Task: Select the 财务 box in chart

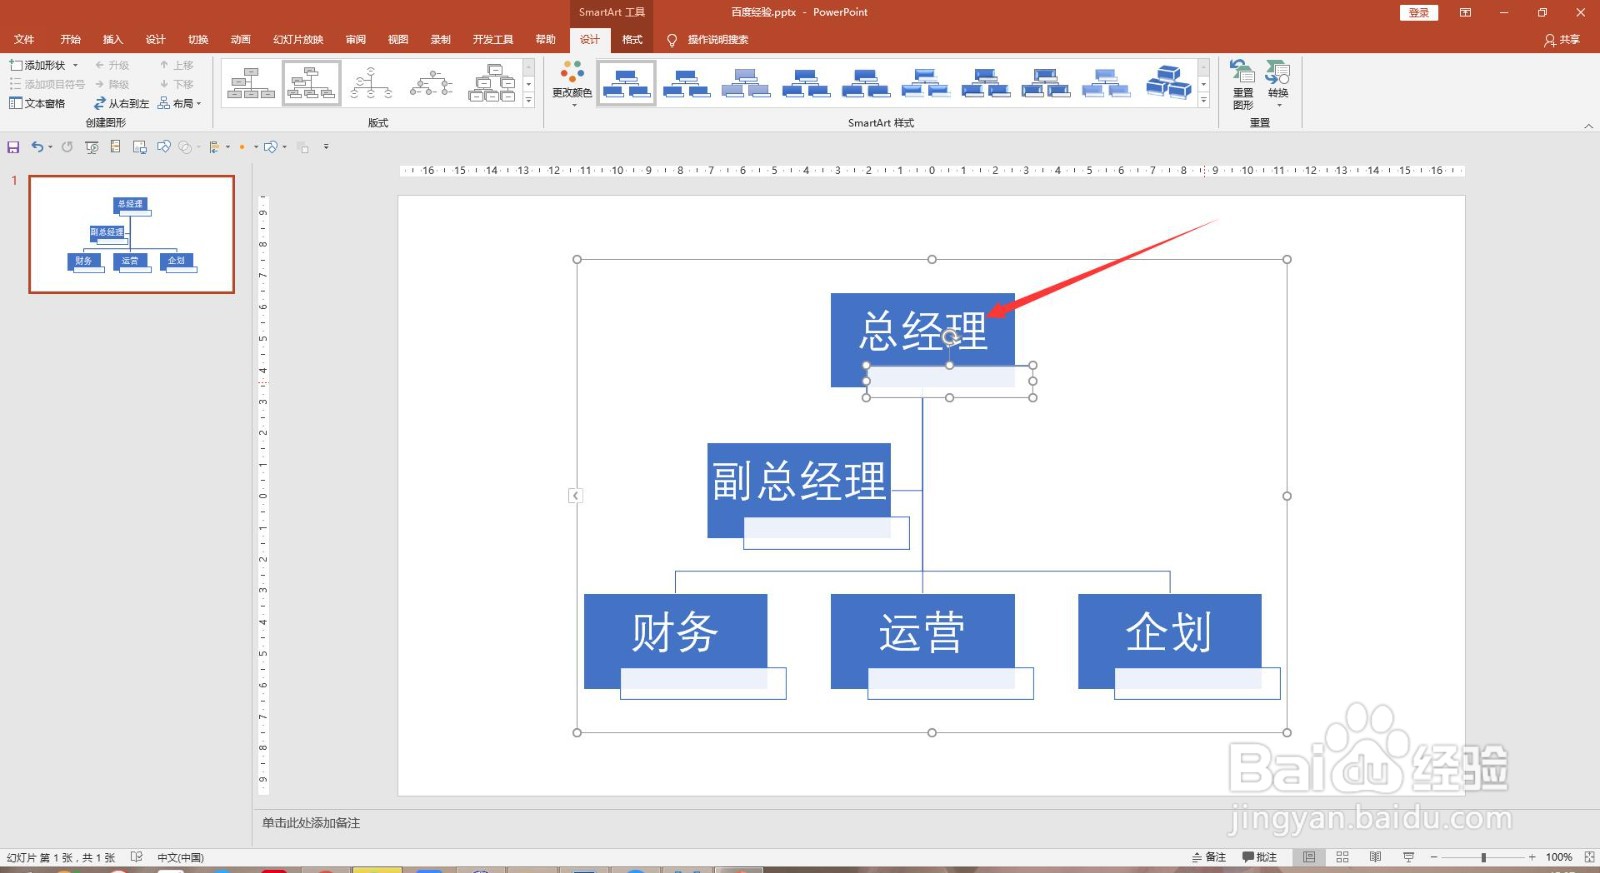Action: [x=675, y=640]
